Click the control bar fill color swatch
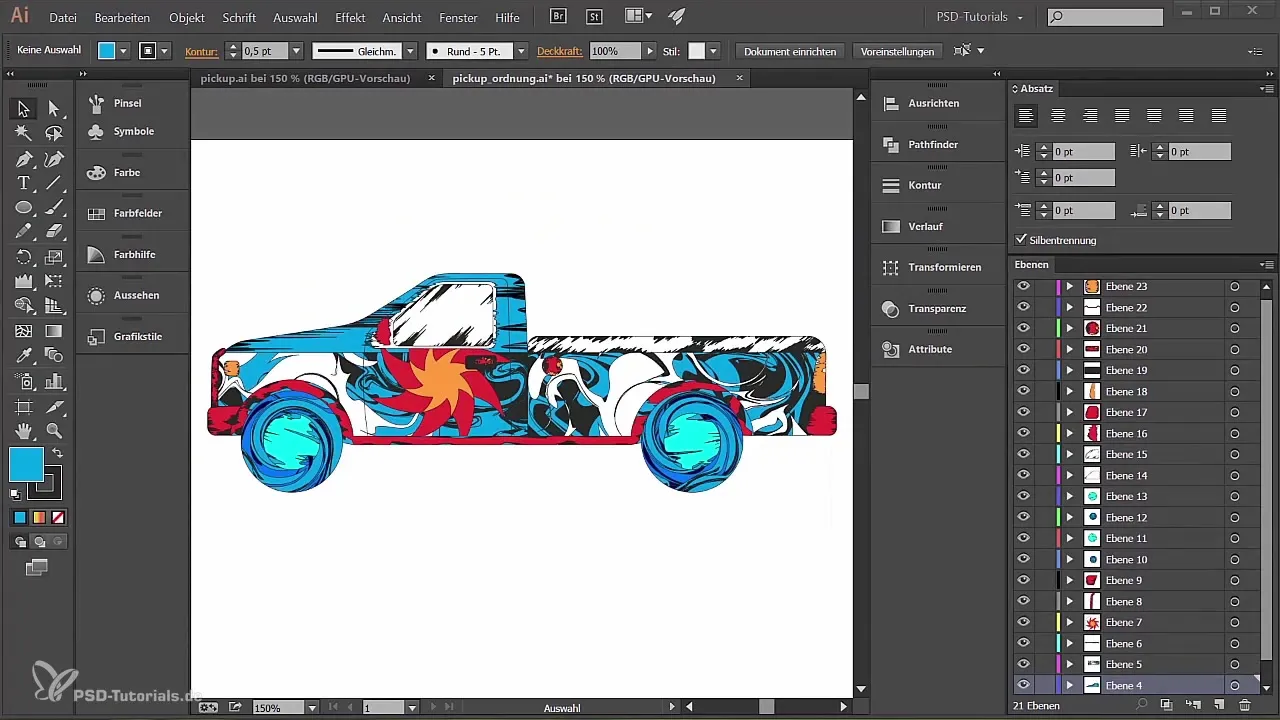The image size is (1280, 720). [x=107, y=51]
